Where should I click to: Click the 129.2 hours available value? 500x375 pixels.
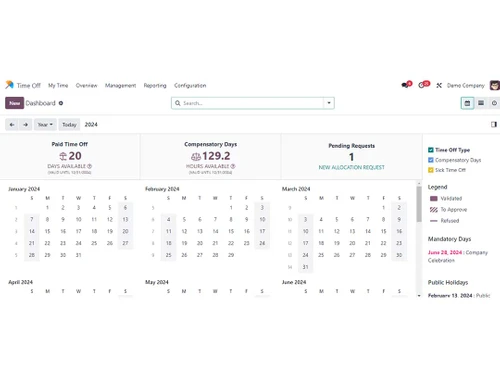[x=216, y=156]
